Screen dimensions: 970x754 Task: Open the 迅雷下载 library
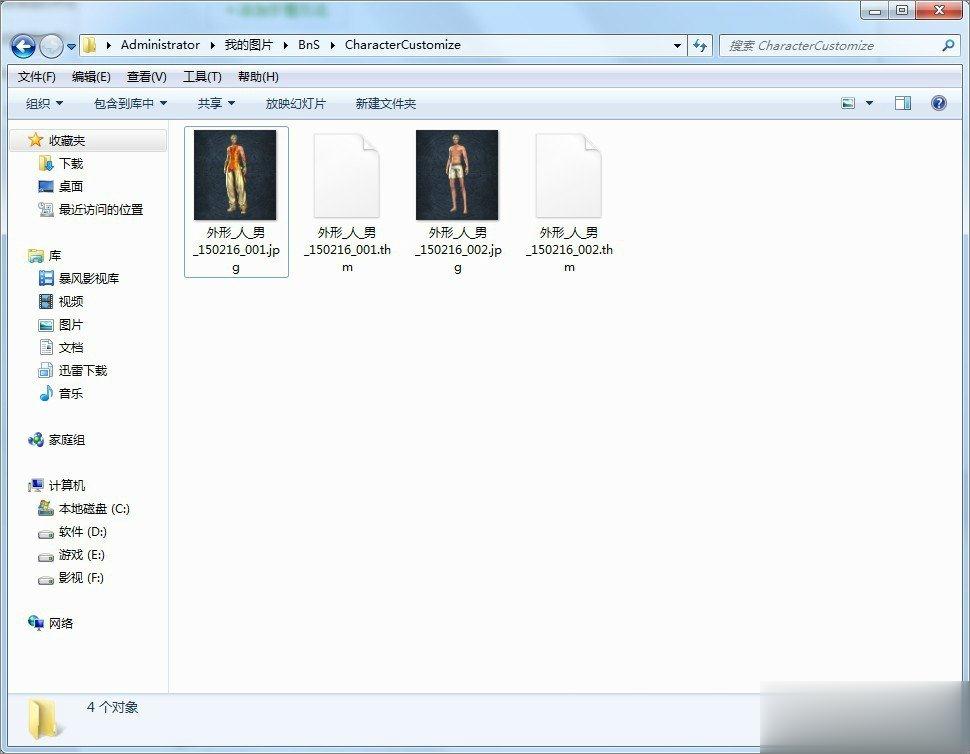point(83,371)
